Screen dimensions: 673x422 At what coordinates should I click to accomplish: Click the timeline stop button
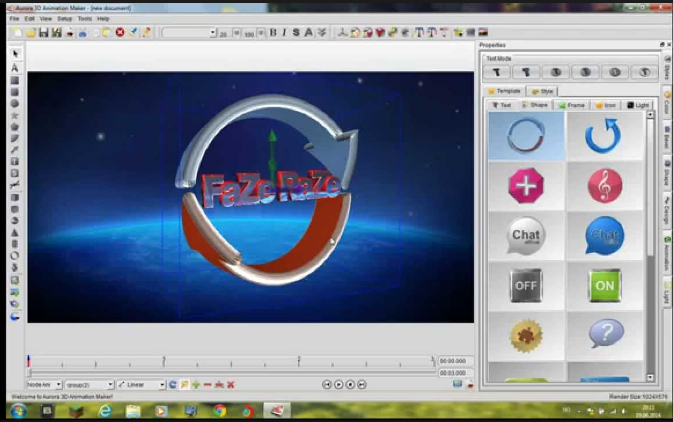[350, 385]
